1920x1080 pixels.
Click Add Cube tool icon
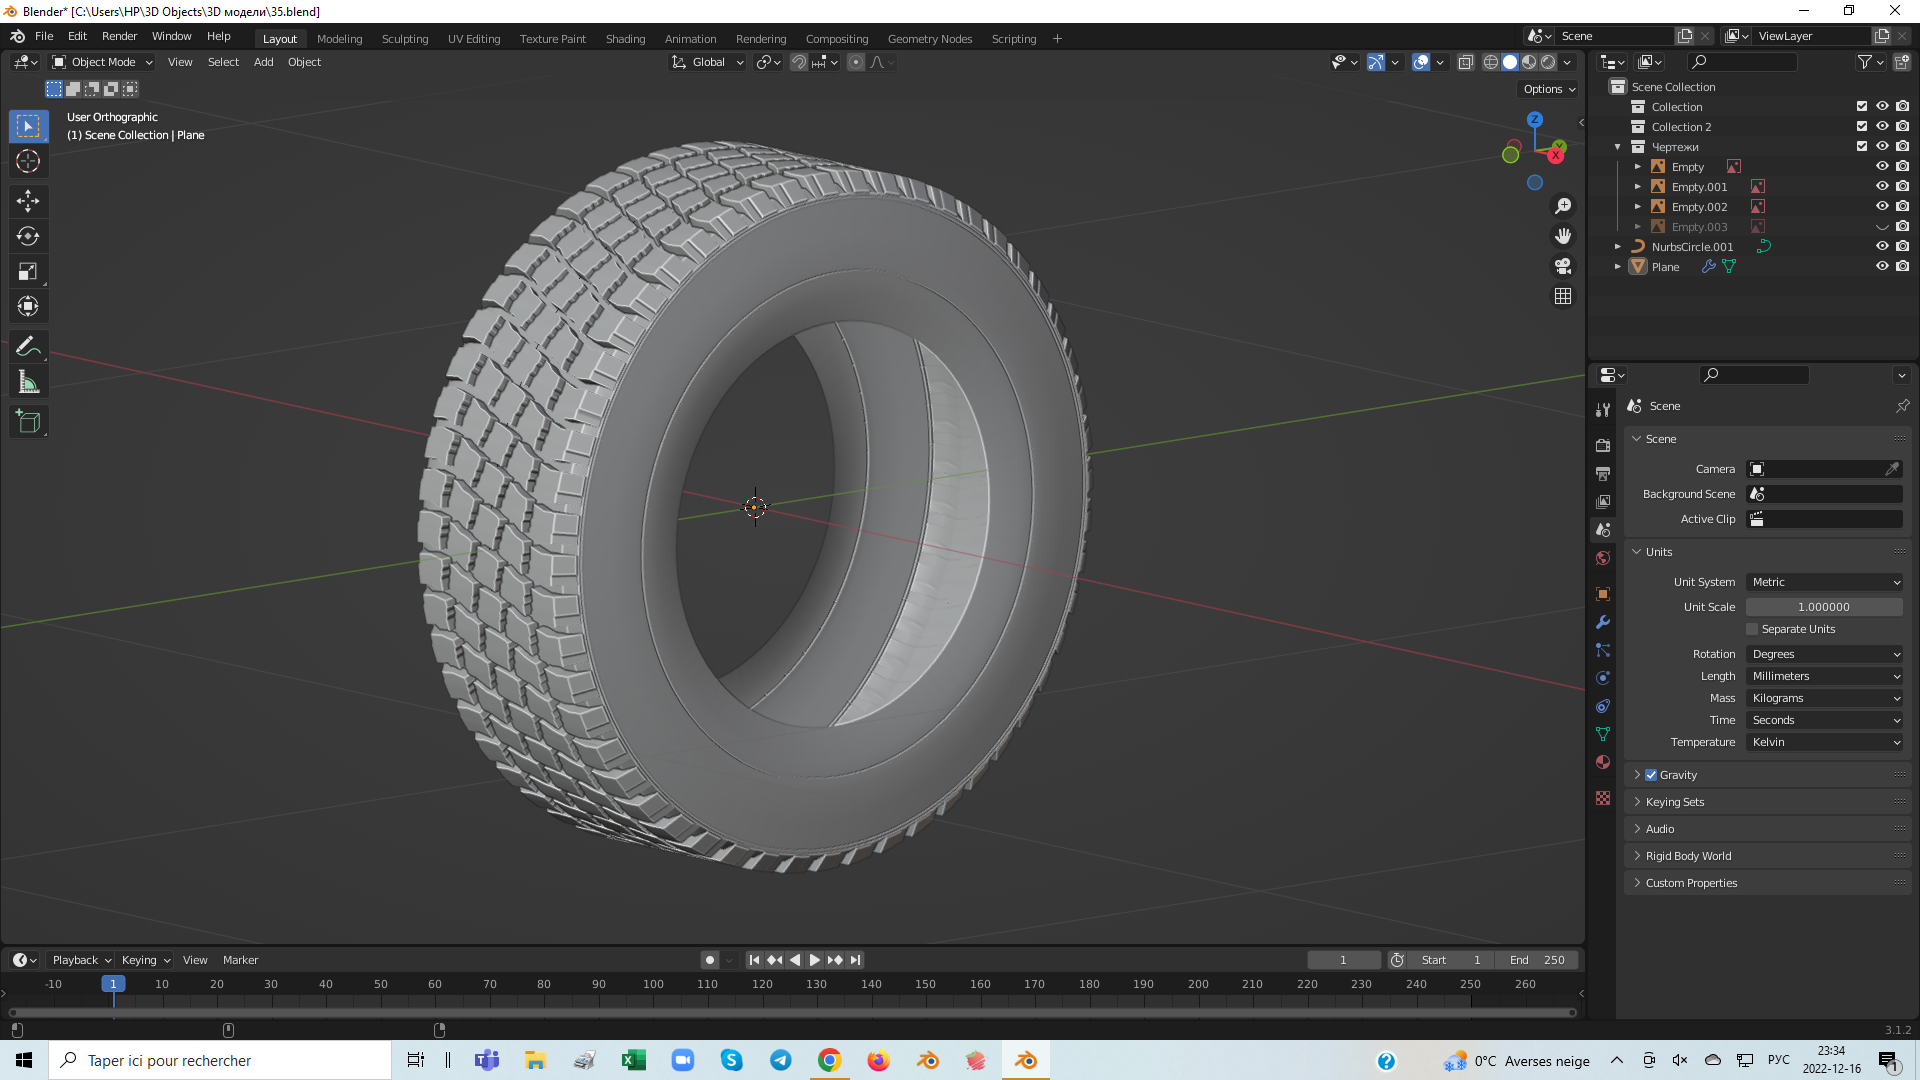point(28,422)
